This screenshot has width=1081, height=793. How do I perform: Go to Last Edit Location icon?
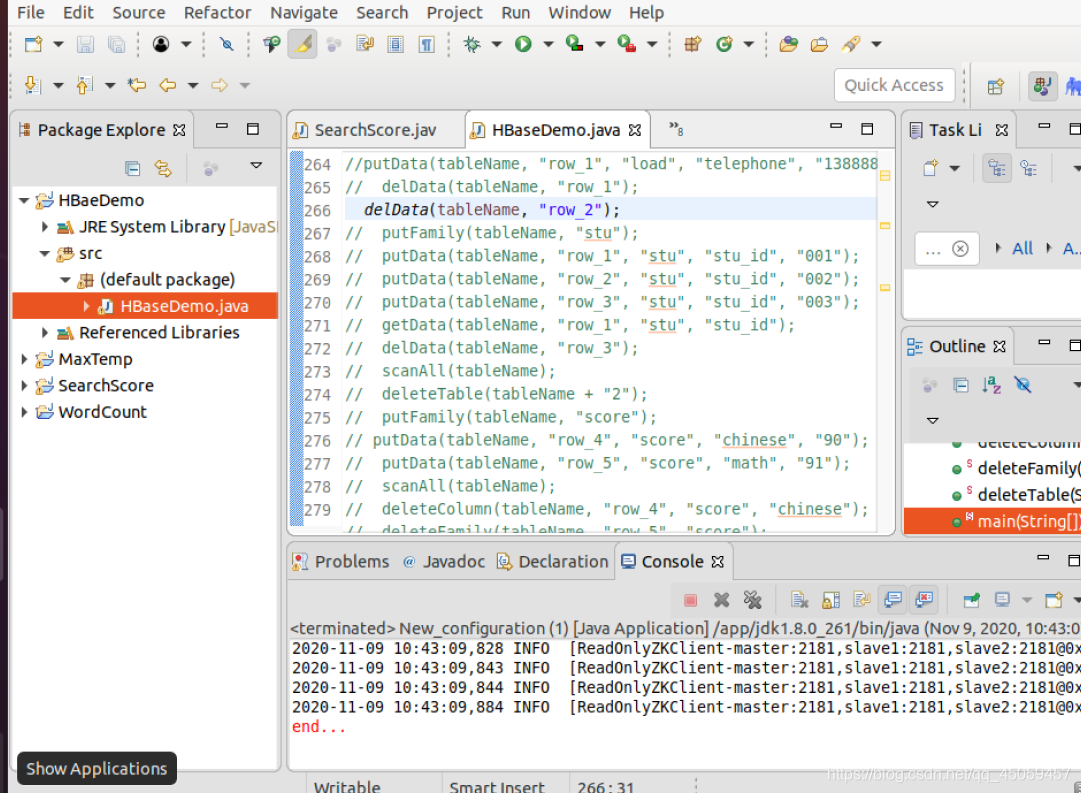pos(137,85)
